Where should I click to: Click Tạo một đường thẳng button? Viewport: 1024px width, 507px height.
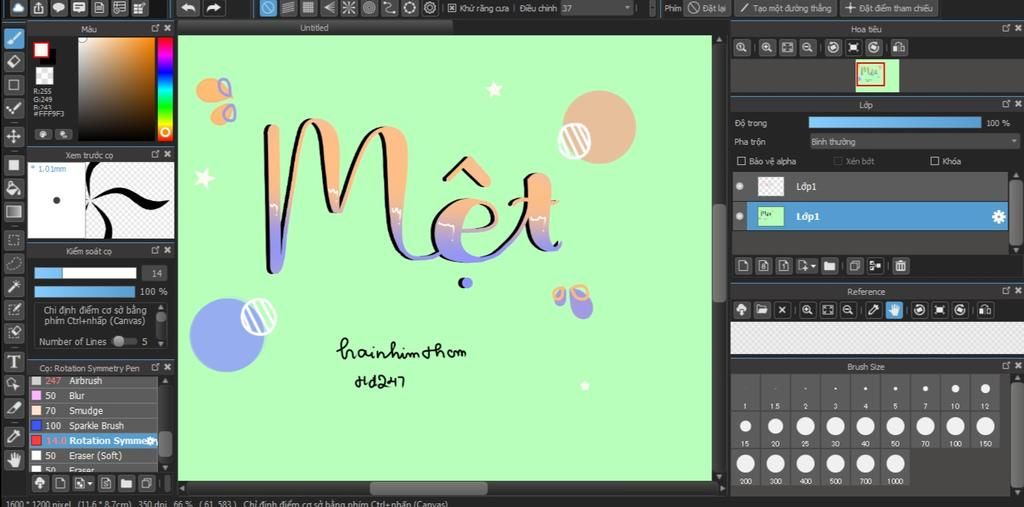[x=786, y=8]
